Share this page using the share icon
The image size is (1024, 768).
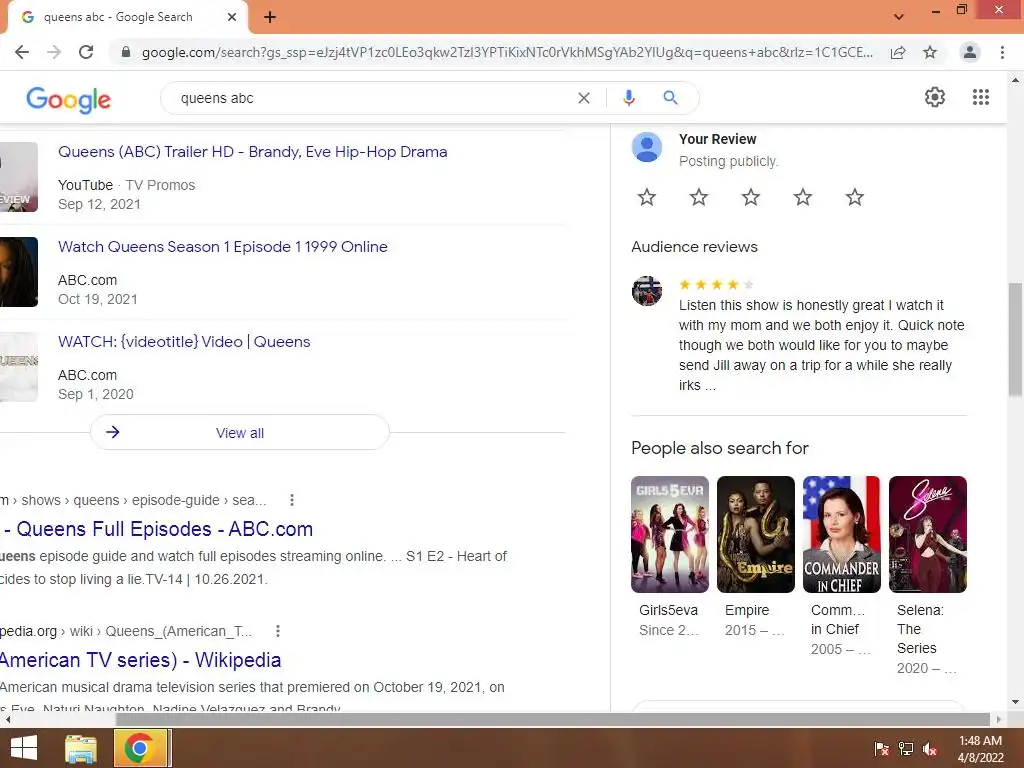(x=898, y=52)
